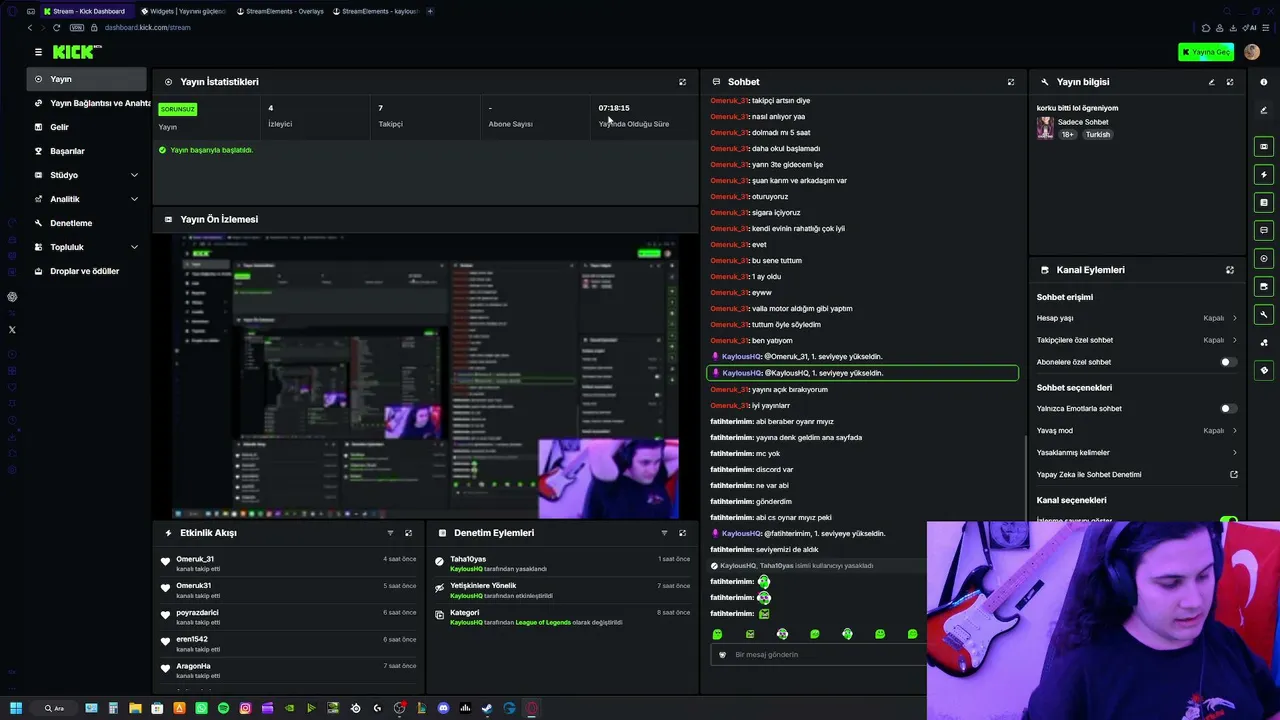The image size is (1280, 720).
Task: Click the pencil icon in the right rail
Action: (x=1264, y=110)
